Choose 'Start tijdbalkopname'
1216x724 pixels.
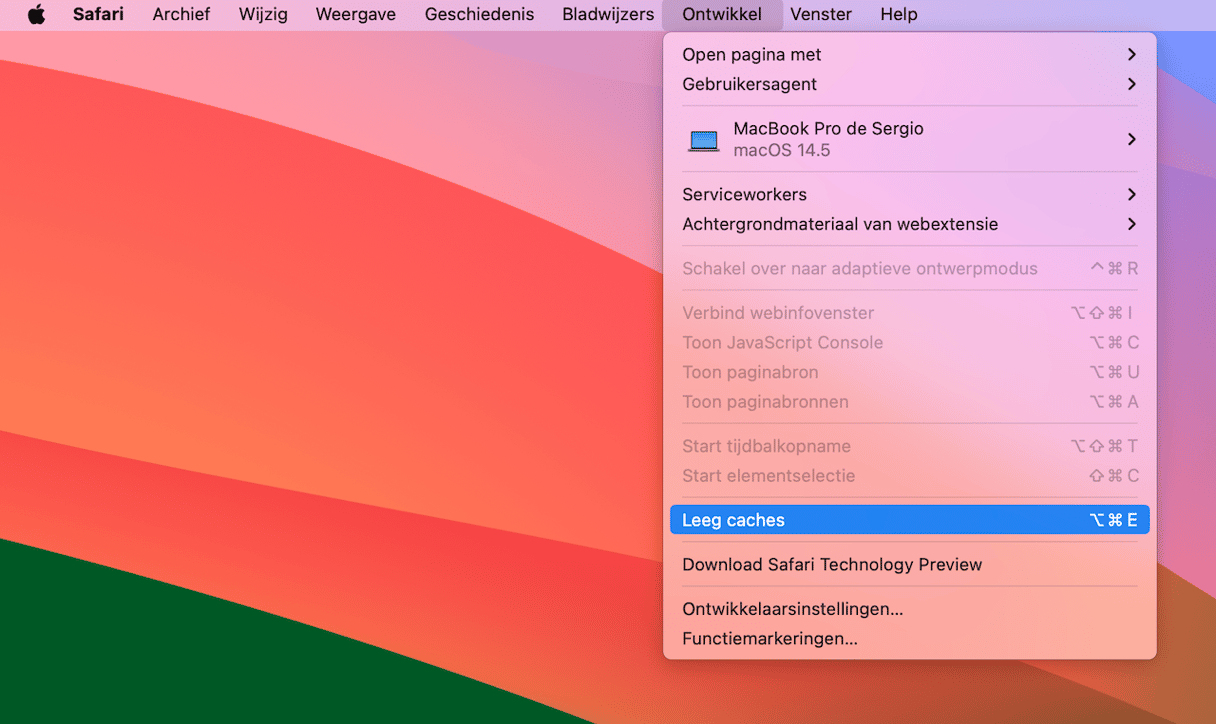(910, 447)
